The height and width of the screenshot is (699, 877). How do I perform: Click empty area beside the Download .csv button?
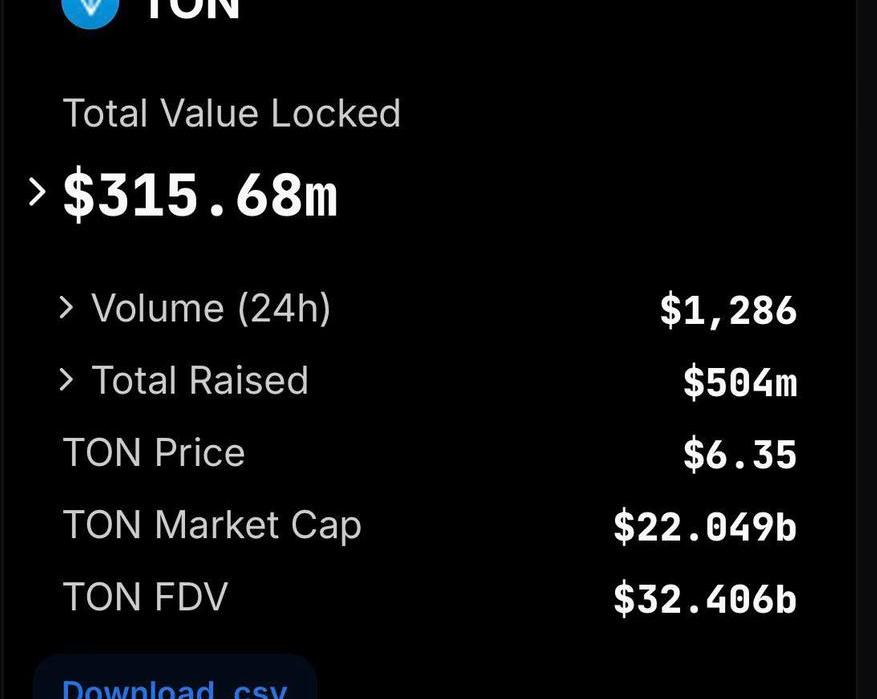559,677
